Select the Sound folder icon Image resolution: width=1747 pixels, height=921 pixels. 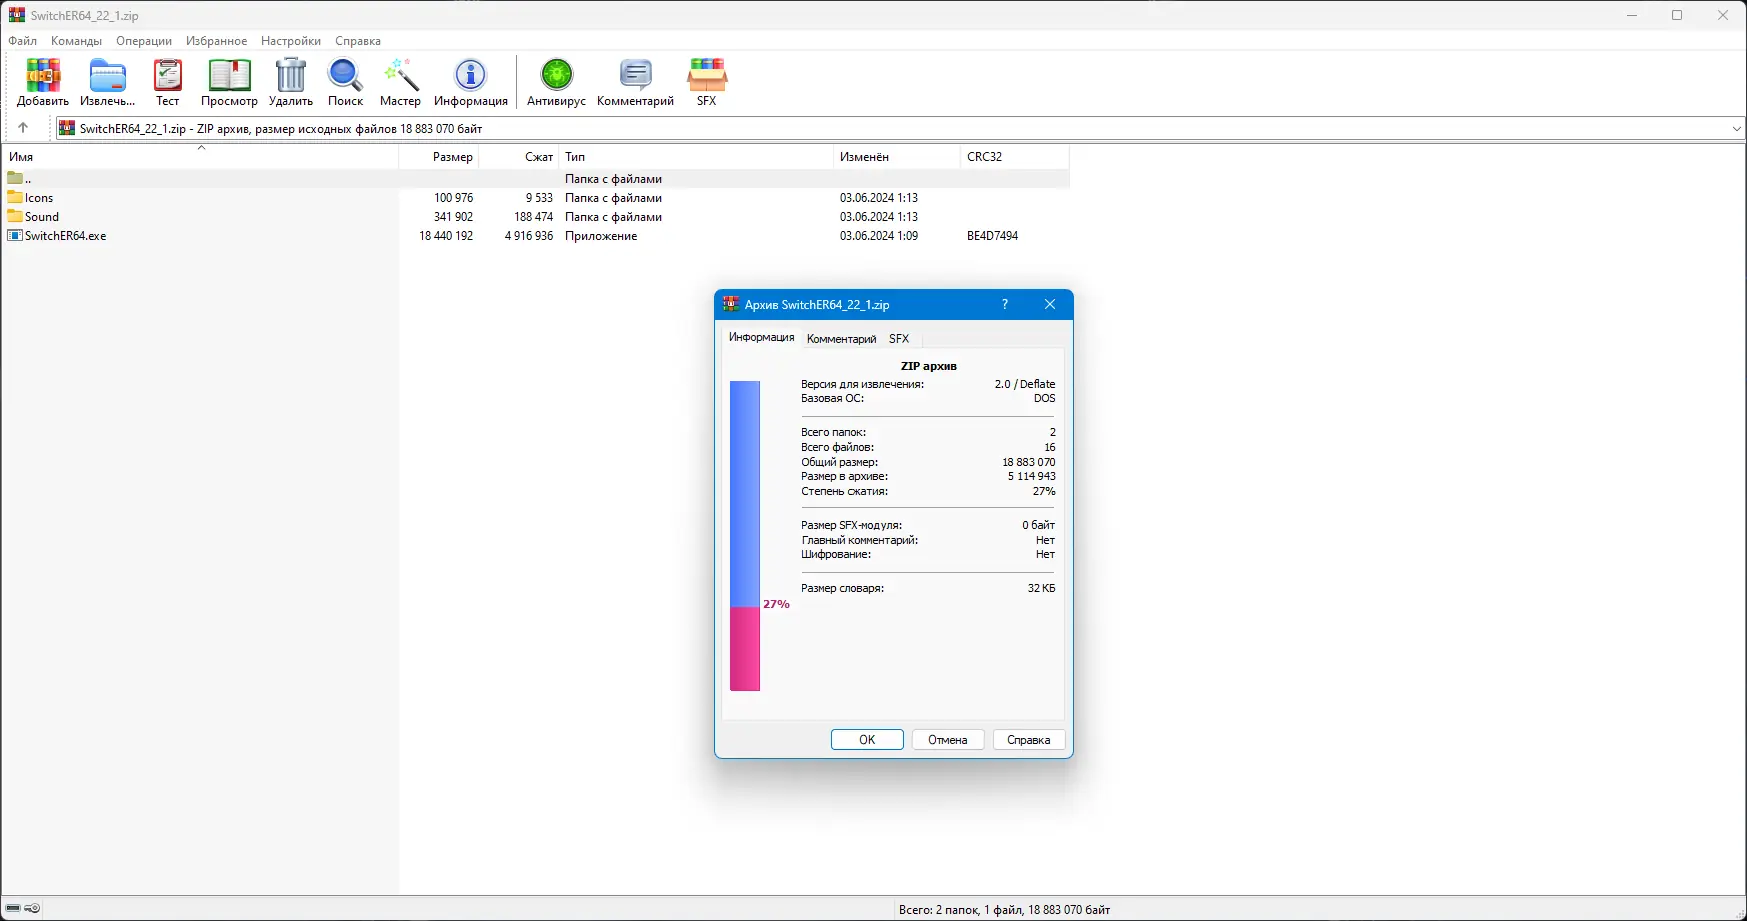(15, 216)
